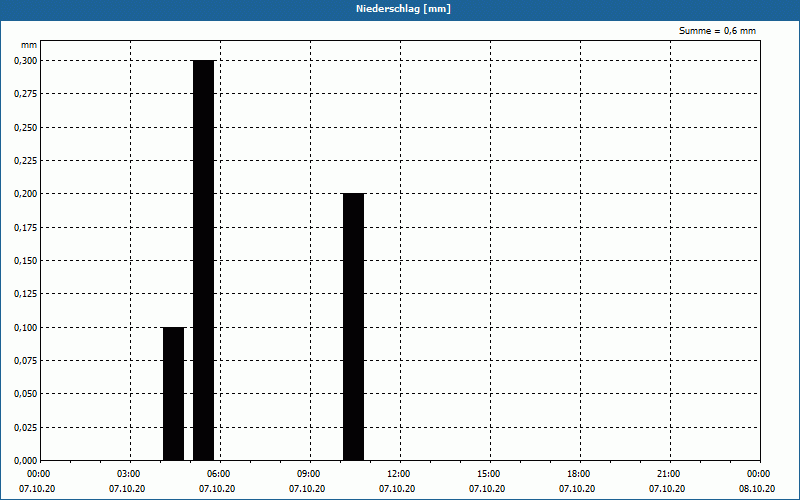The height and width of the screenshot is (500, 800).
Task: Click the 0,025 y-axis label
Action: (x=25, y=428)
